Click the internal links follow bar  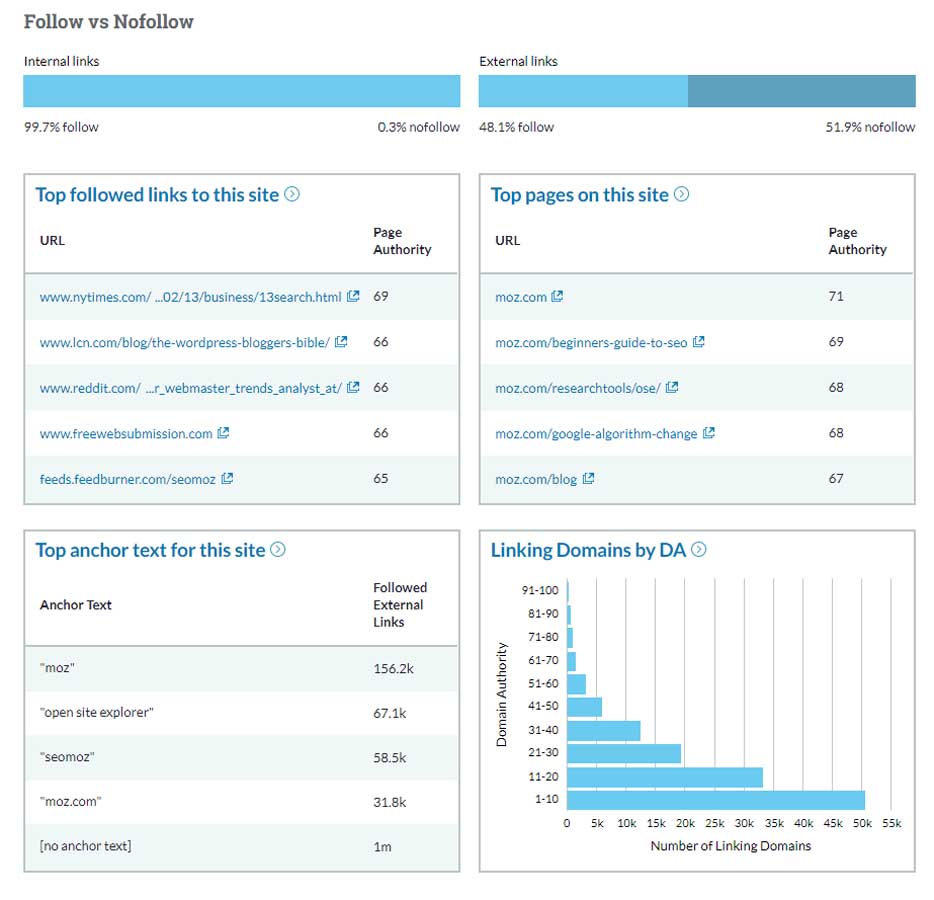(x=241, y=91)
